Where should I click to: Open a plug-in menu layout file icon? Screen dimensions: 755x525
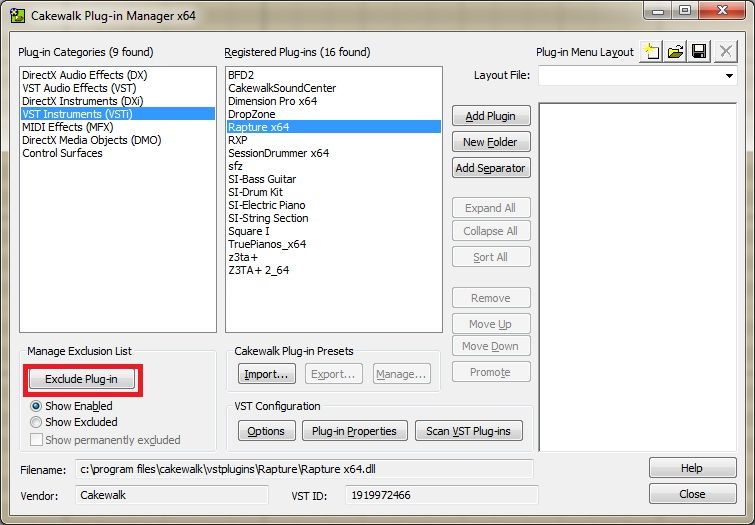coord(675,51)
